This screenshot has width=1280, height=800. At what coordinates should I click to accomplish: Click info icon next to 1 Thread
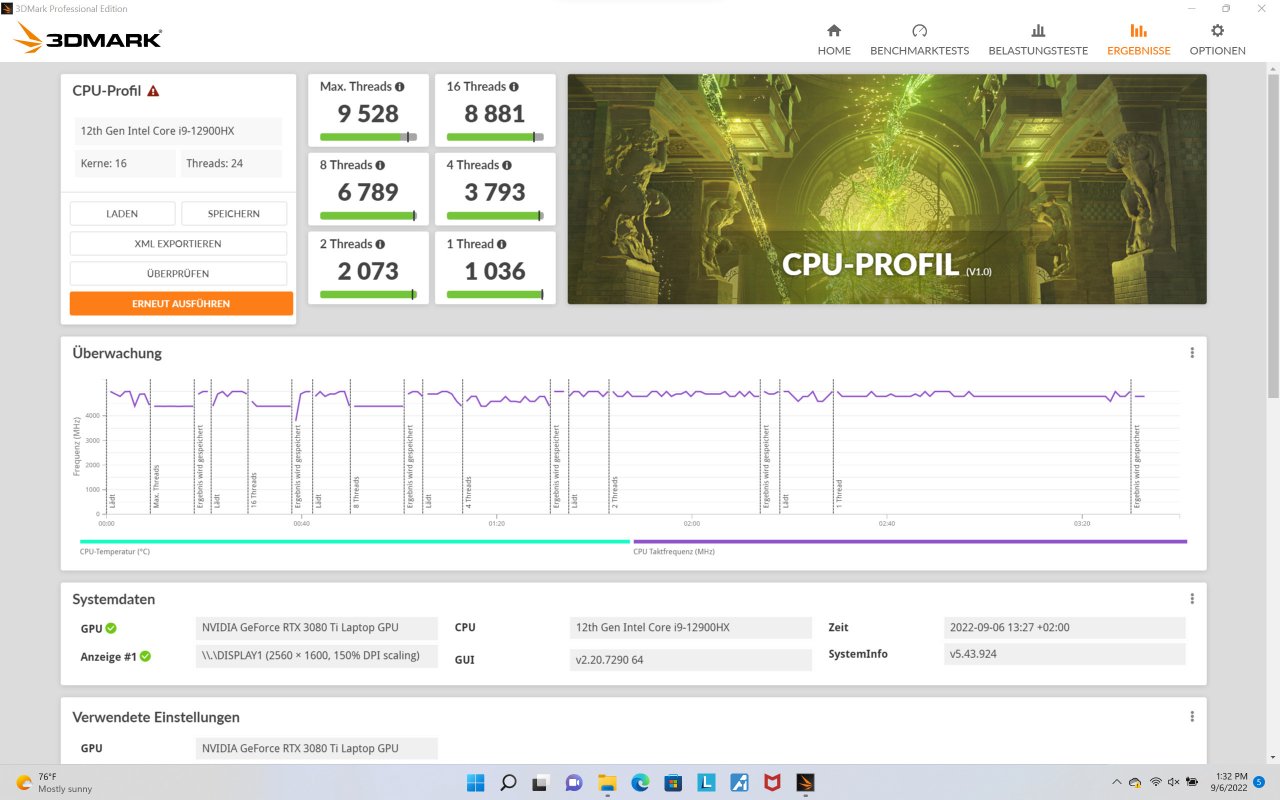501,244
